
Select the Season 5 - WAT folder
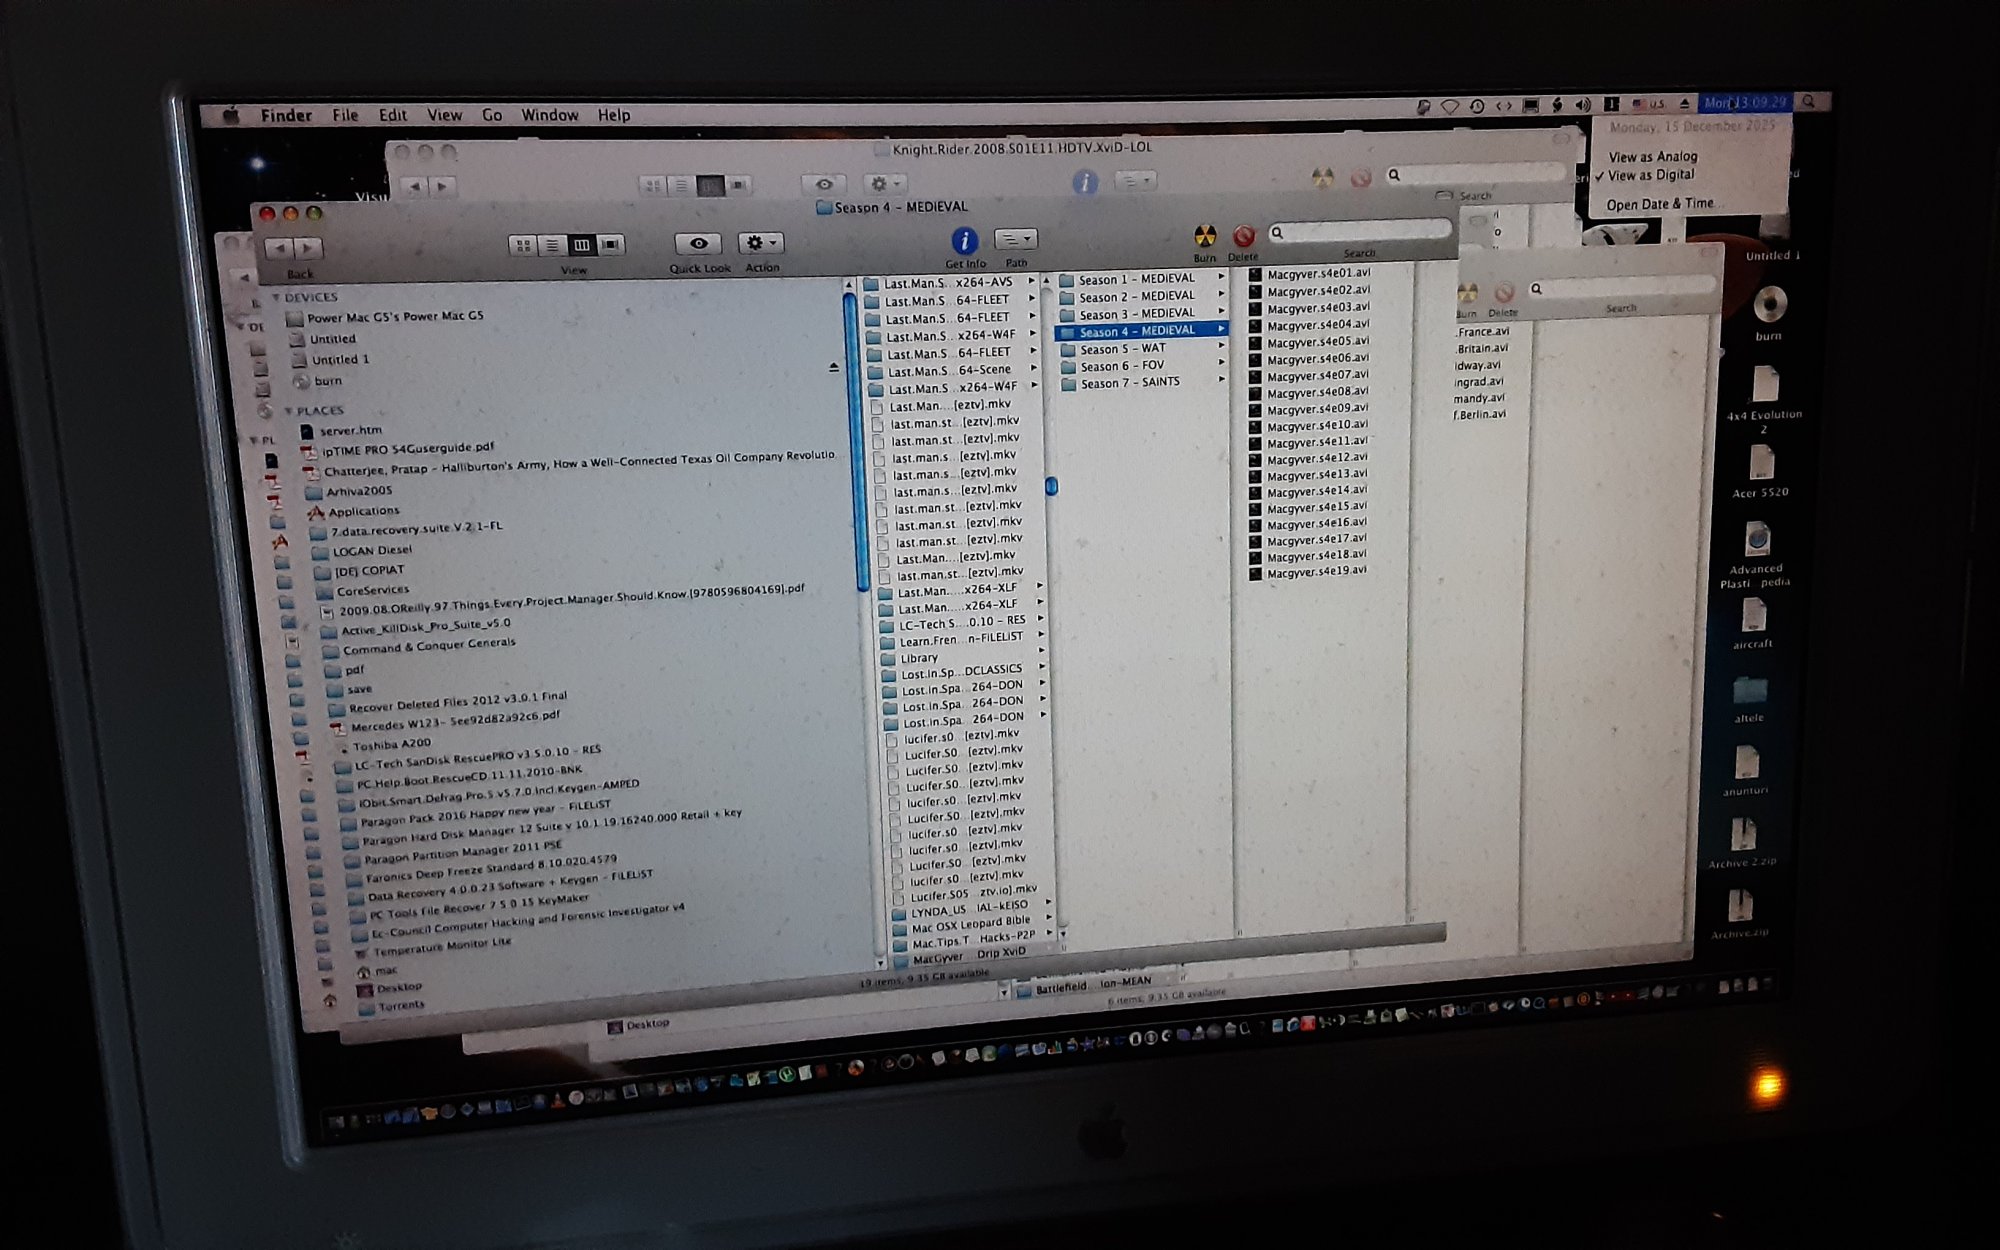coord(1122,349)
